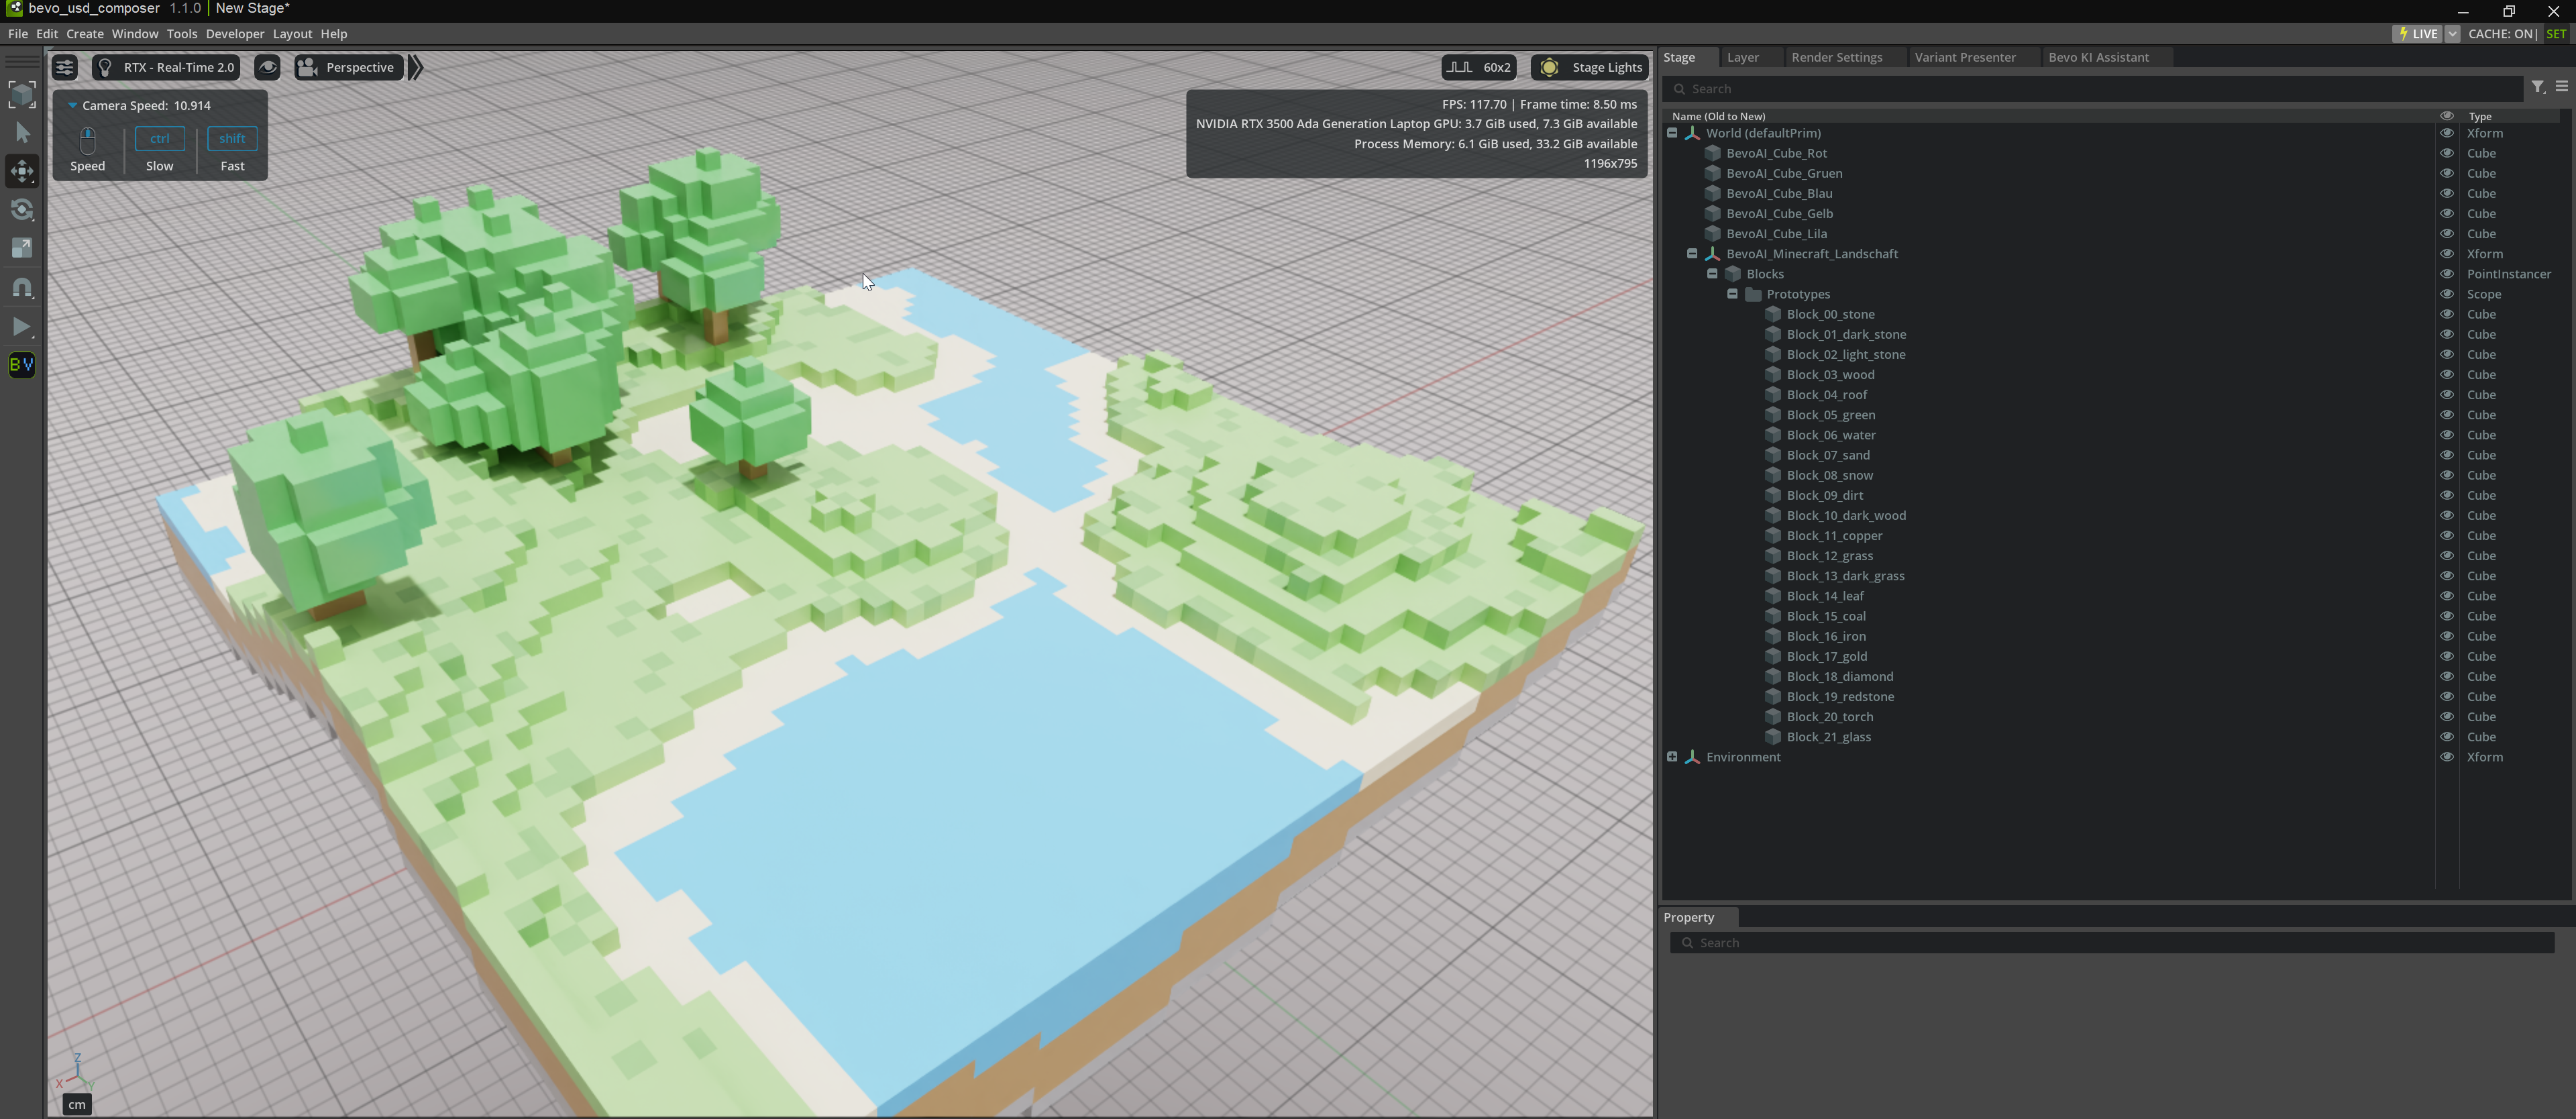
Task: Activate the Move tool
Action: click(22, 171)
